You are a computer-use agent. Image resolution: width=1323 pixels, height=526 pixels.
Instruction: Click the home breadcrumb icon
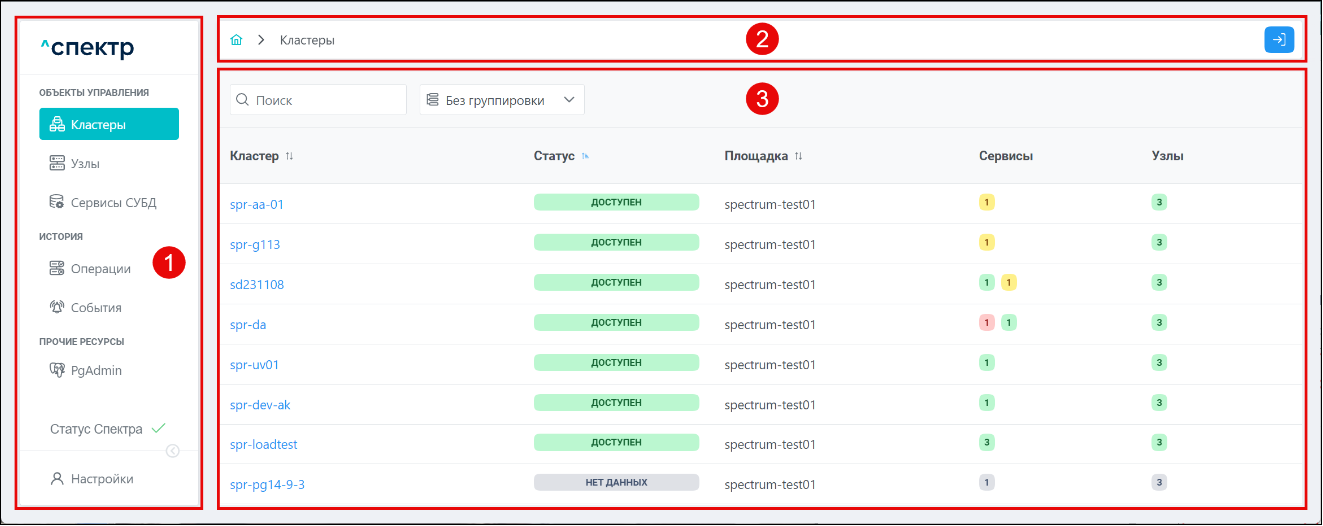click(x=237, y=40)
